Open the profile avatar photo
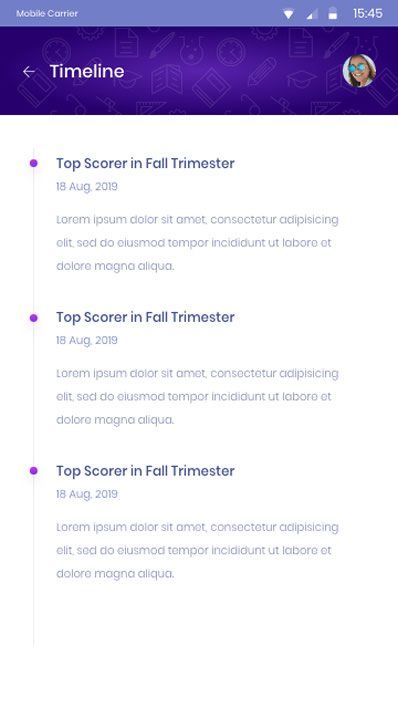This screenshot has height=708, width=398. pos(359,71)
